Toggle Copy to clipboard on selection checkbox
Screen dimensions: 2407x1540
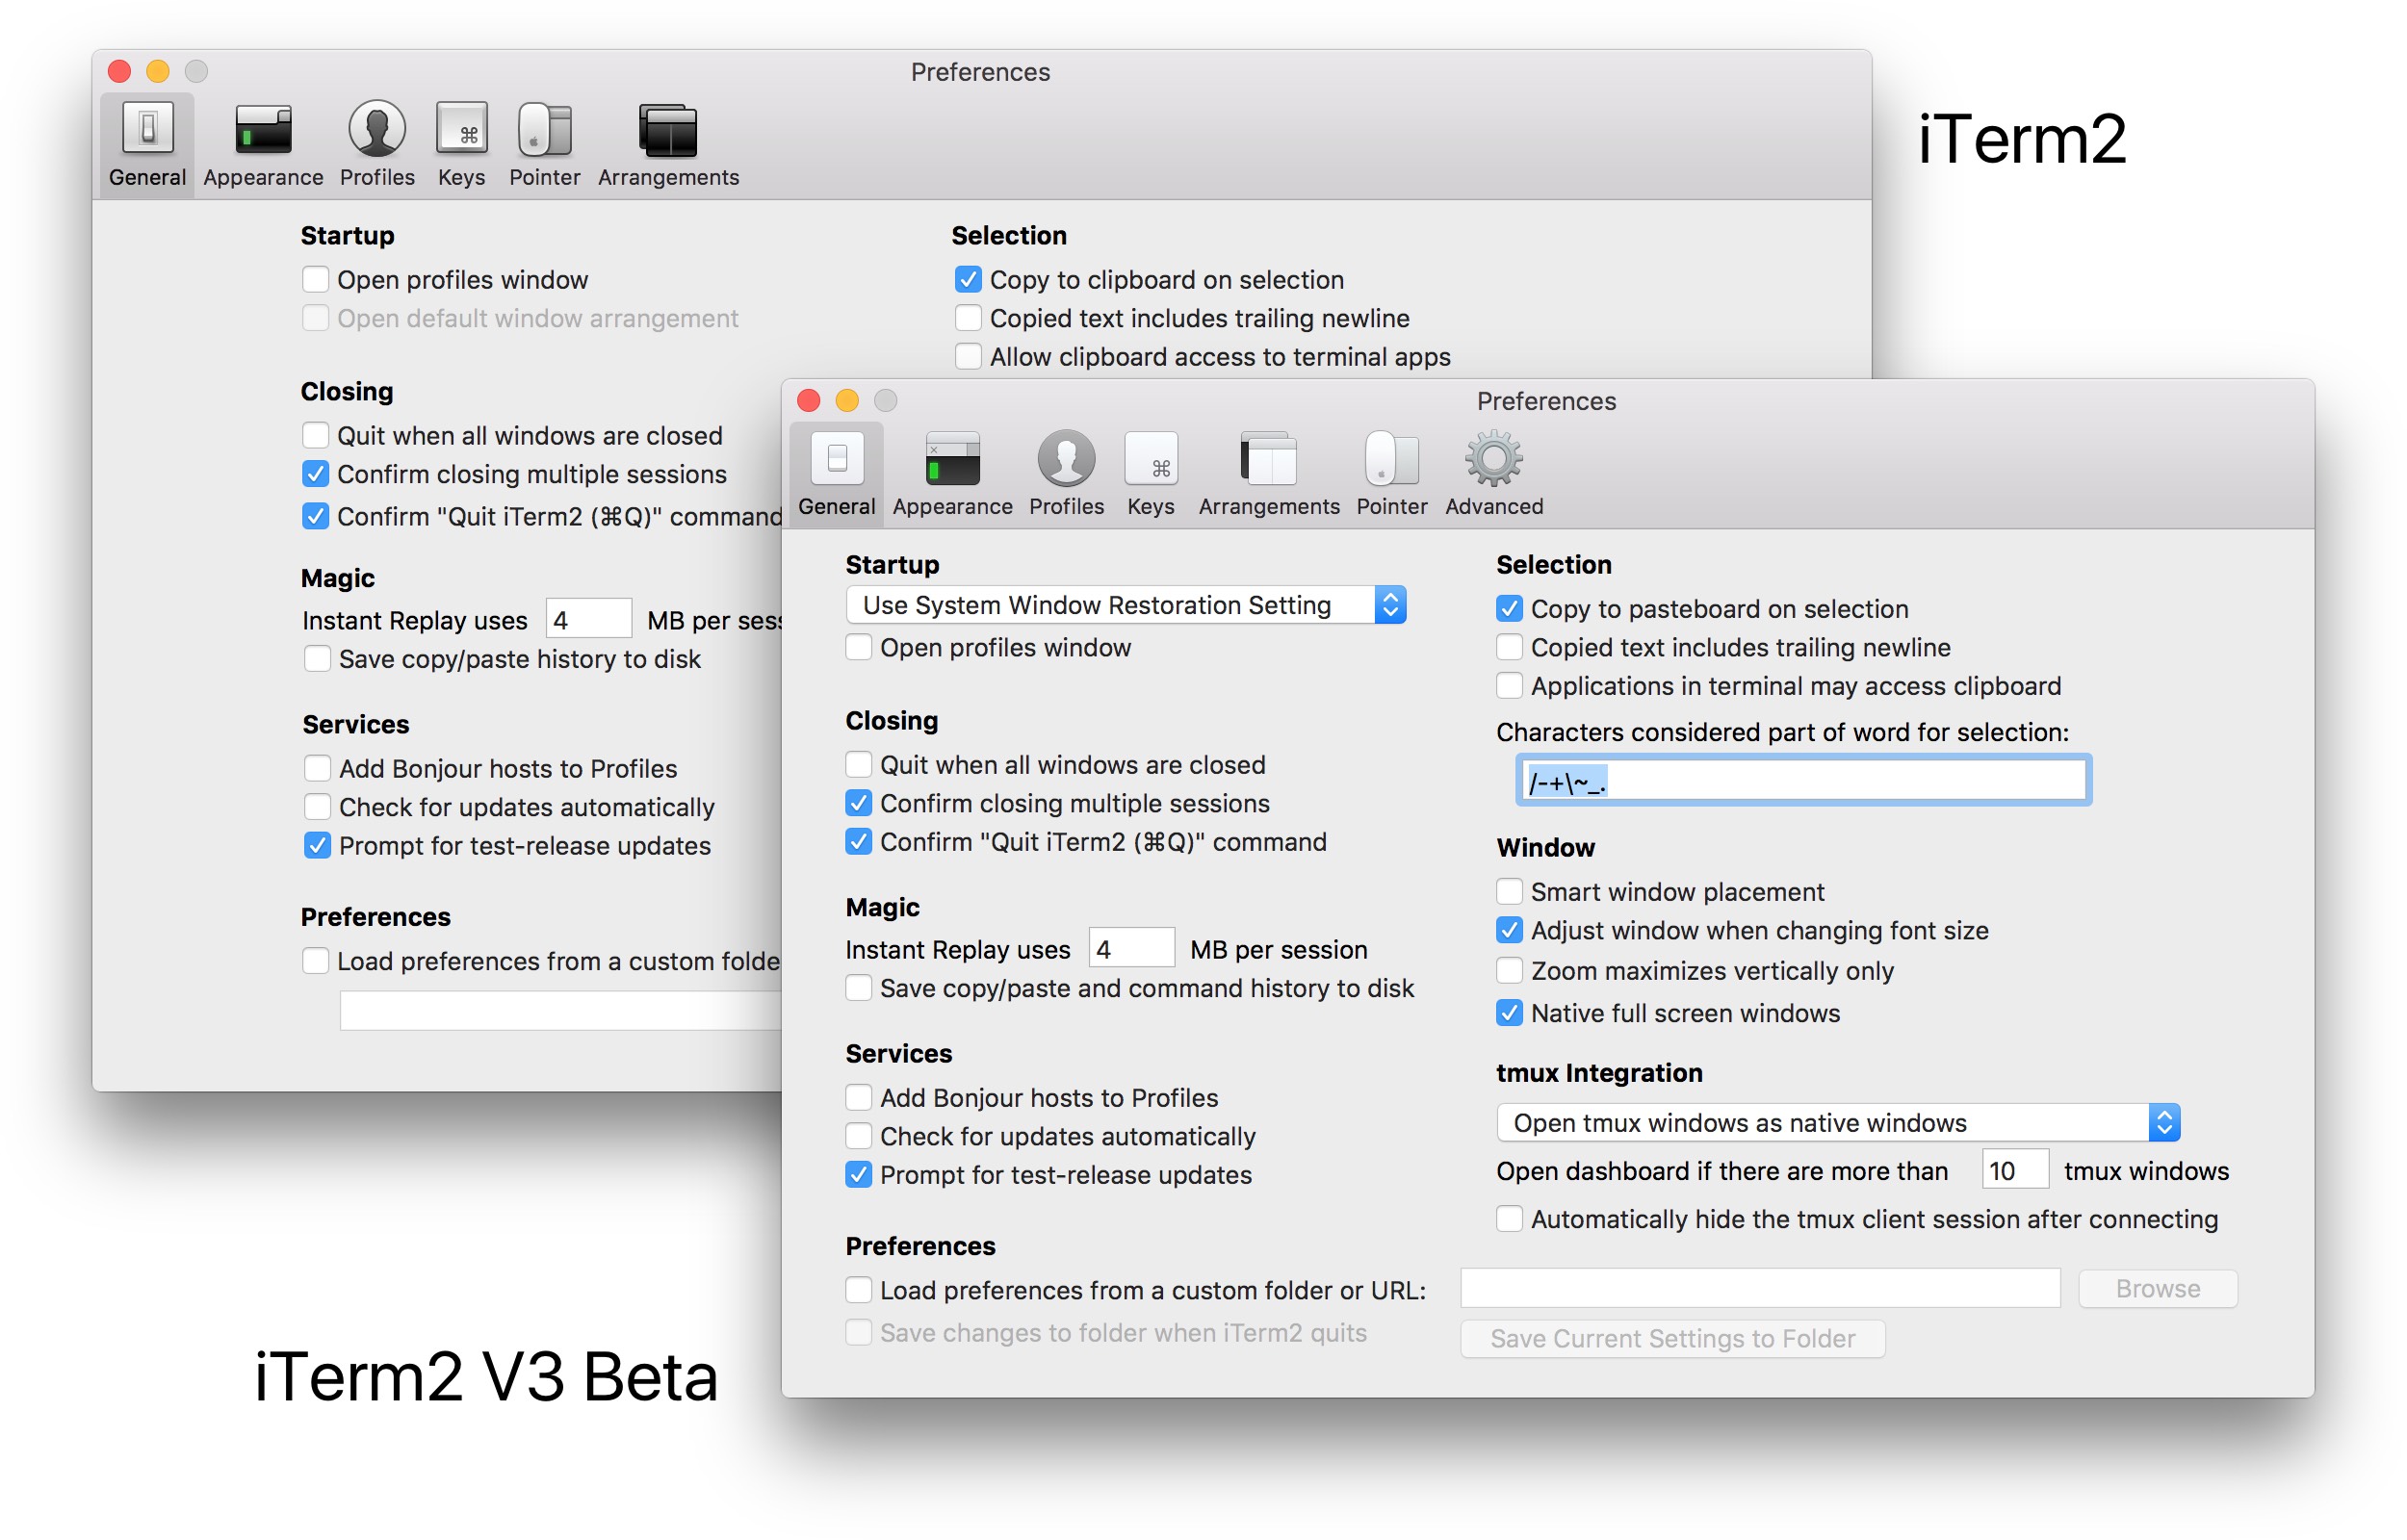(x=967, y=279)
